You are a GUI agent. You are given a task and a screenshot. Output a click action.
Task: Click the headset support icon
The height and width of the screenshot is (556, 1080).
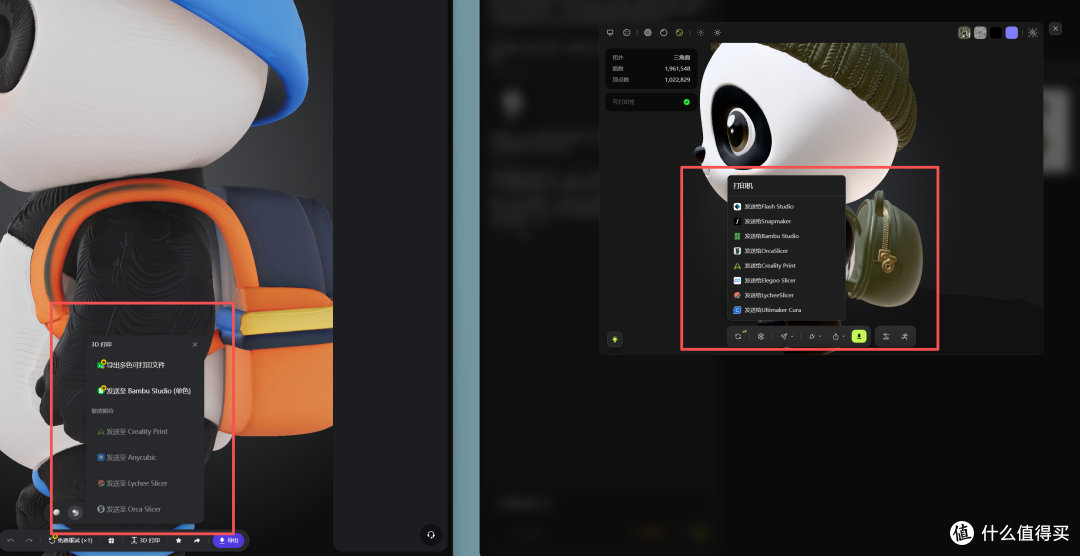click(431, 535)
